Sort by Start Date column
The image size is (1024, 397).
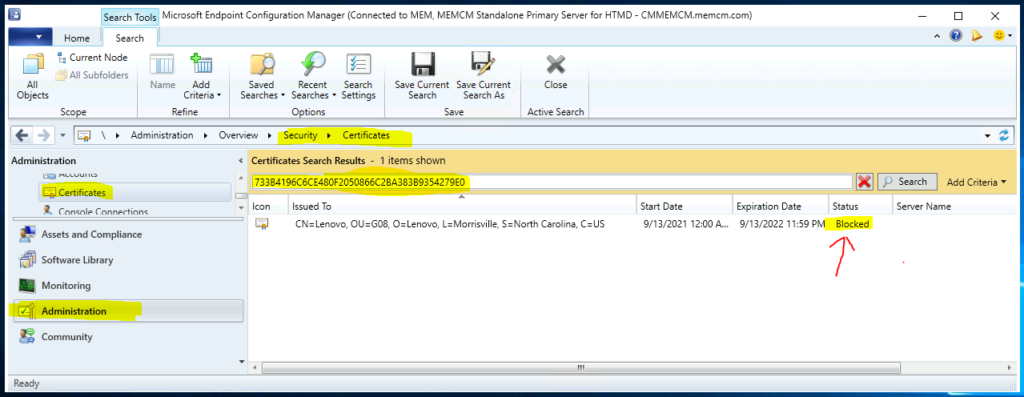[x=684, y=206]
